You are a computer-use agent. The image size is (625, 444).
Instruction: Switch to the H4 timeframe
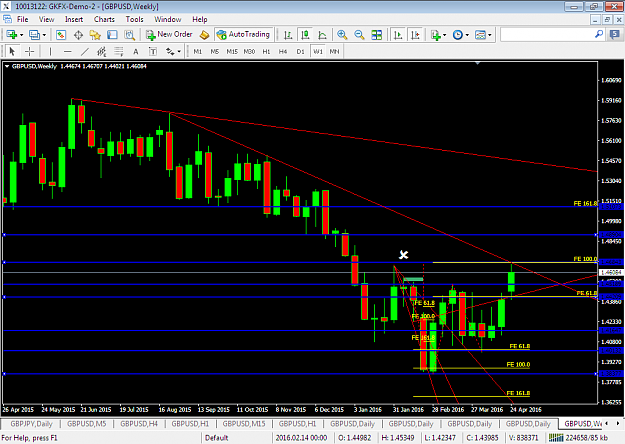coord(283,51)
